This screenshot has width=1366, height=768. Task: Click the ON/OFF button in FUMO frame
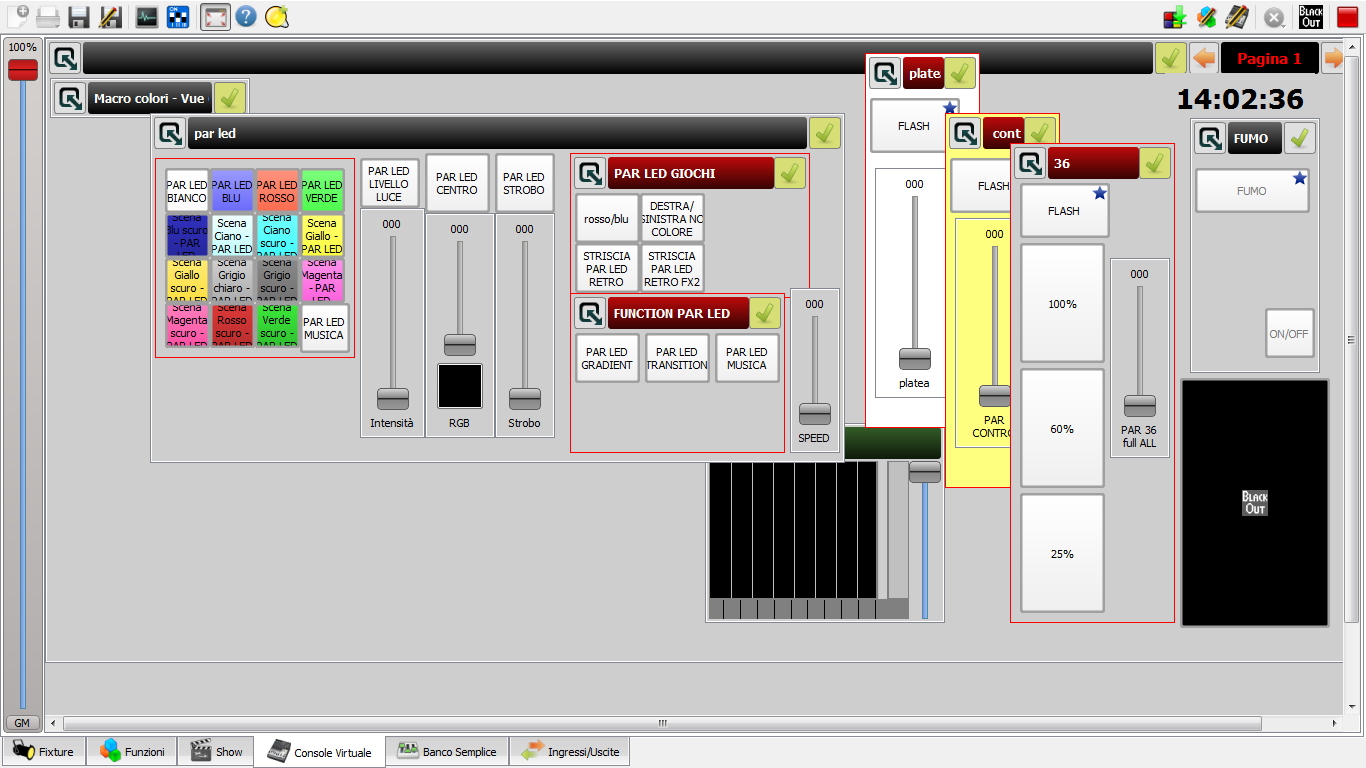[x=1289, y=333]
